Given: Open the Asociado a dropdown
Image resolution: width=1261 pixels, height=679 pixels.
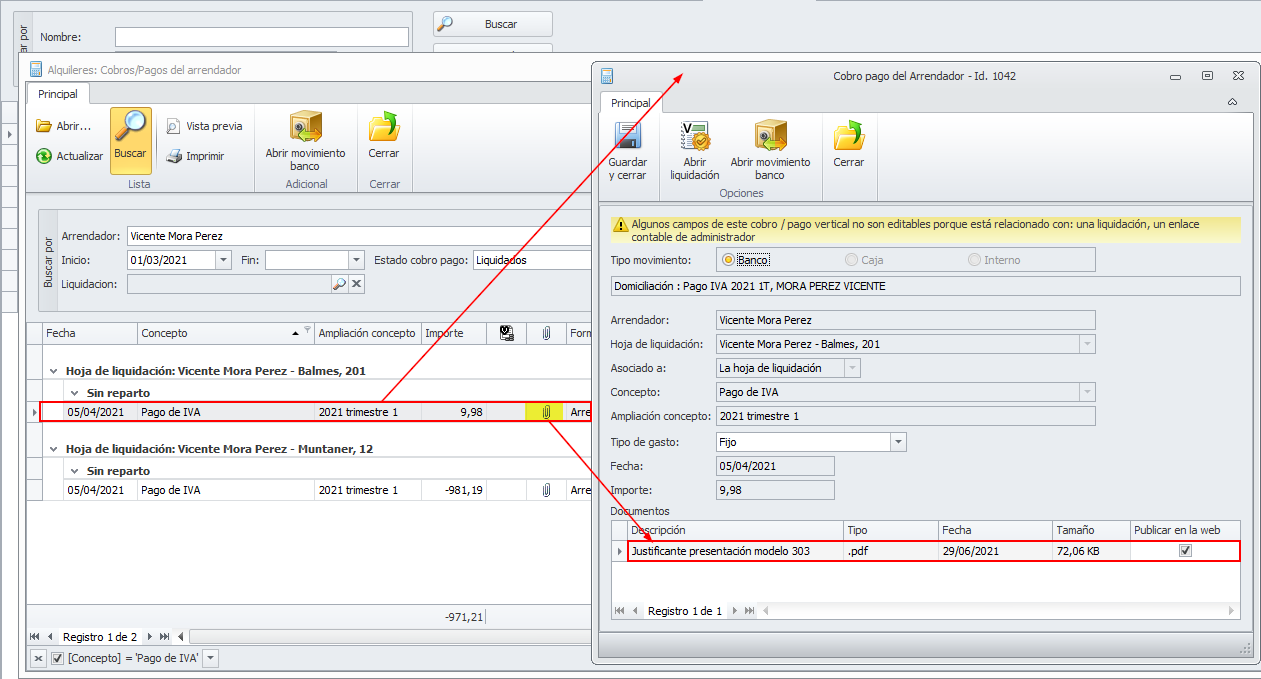Looking at the screenshot, I should 852,368.
